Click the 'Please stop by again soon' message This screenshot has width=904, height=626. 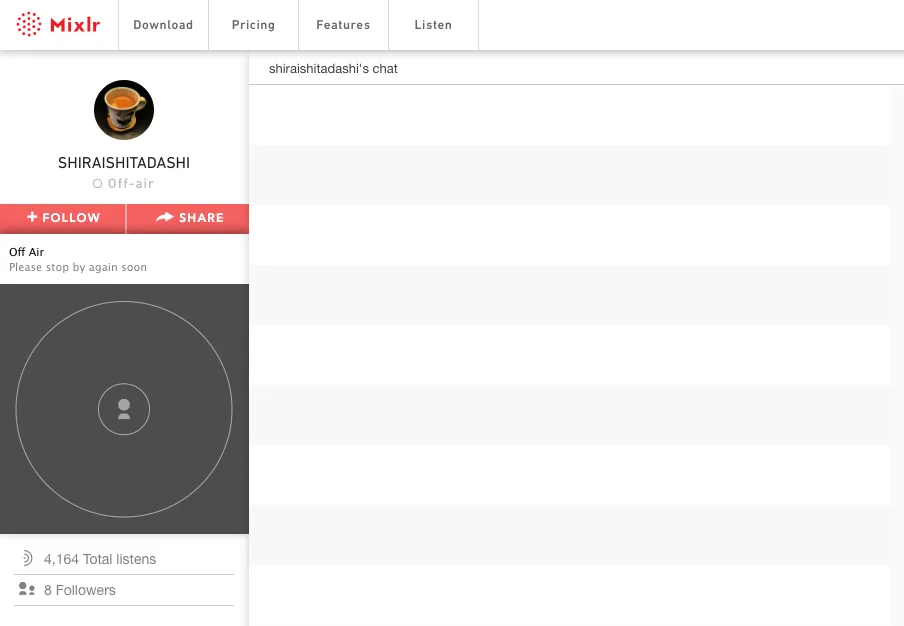point(78,268)
